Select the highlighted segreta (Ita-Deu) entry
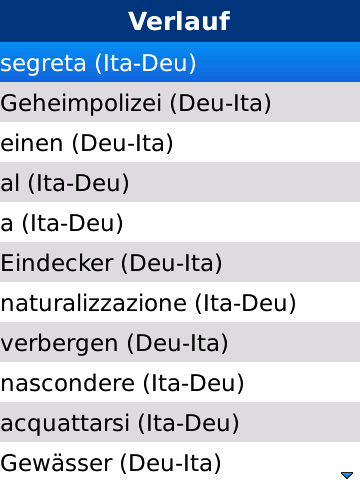Screen dimensions: 360x480 pos(180,62)
